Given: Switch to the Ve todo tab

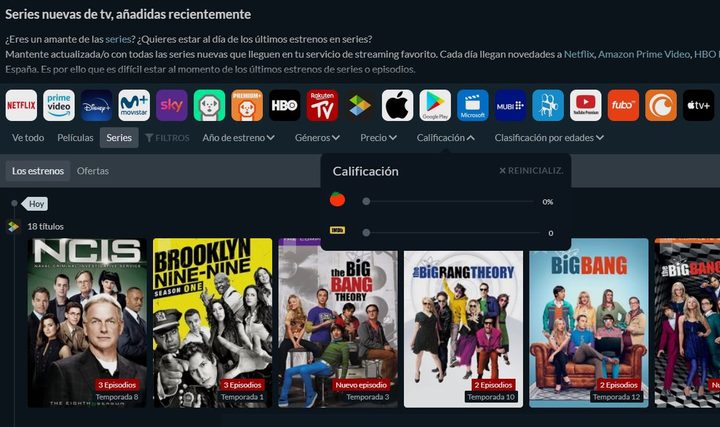Looking at the screenshot, I should [28, 138].
